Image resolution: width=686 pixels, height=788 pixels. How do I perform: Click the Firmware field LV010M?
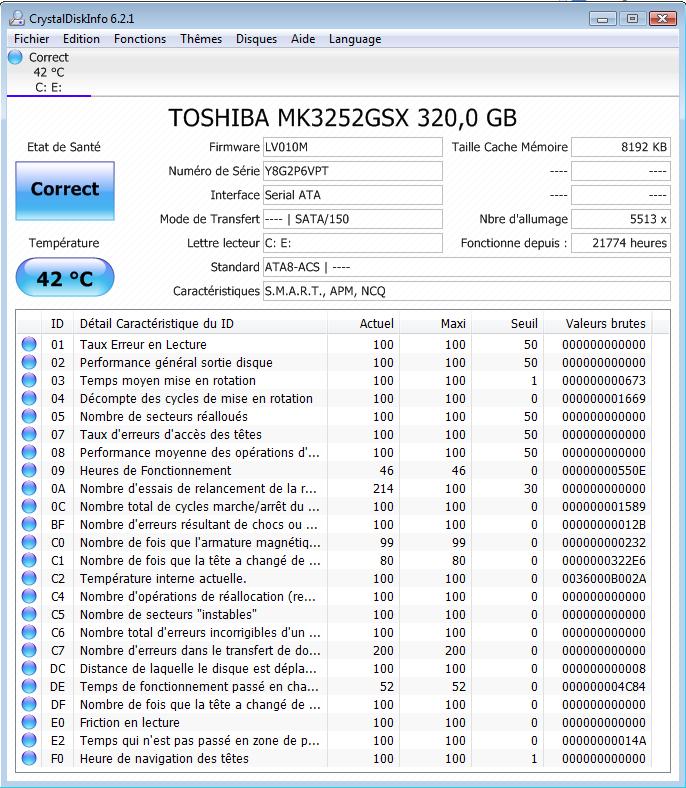click(352, 147)
